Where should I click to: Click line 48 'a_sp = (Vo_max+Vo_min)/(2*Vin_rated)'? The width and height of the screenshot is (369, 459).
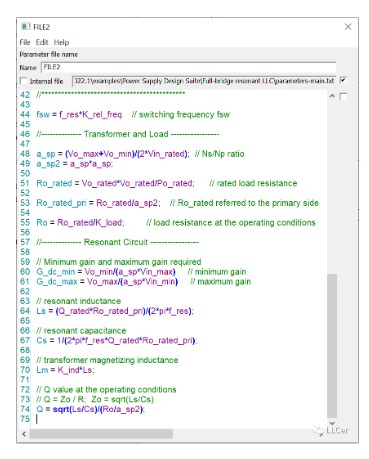(113, 154)
